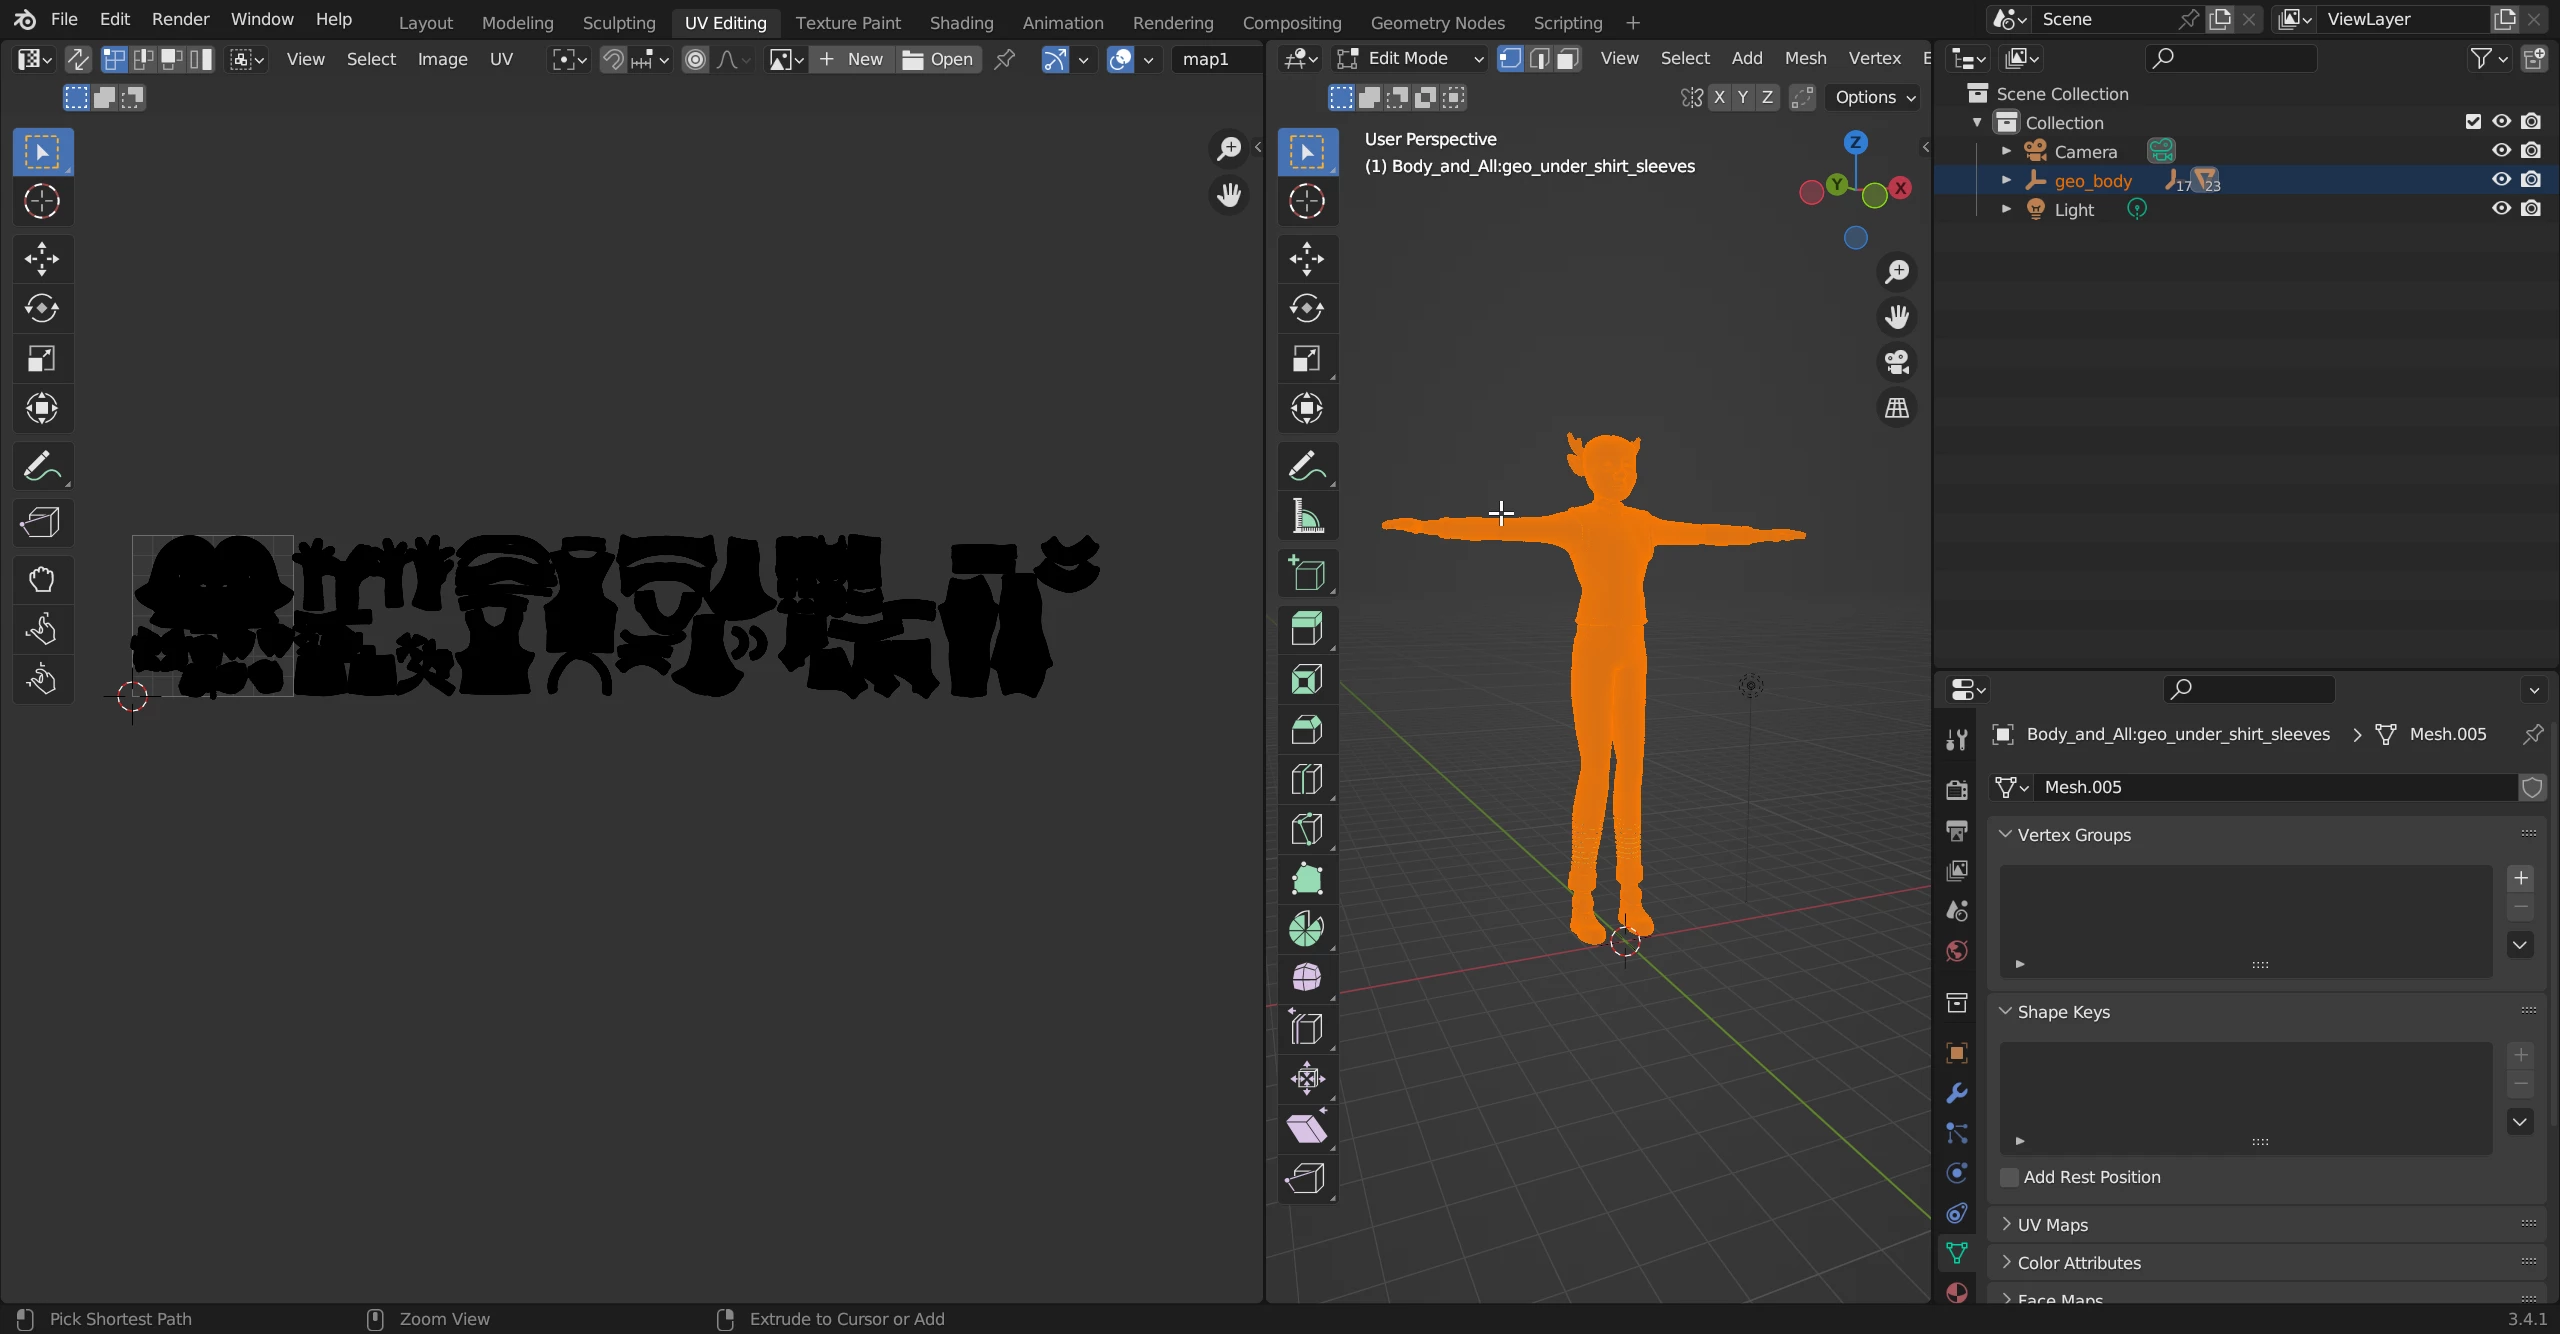Expand the geo_body tree item
2560x1334 pixels.
coord(2006,181)
